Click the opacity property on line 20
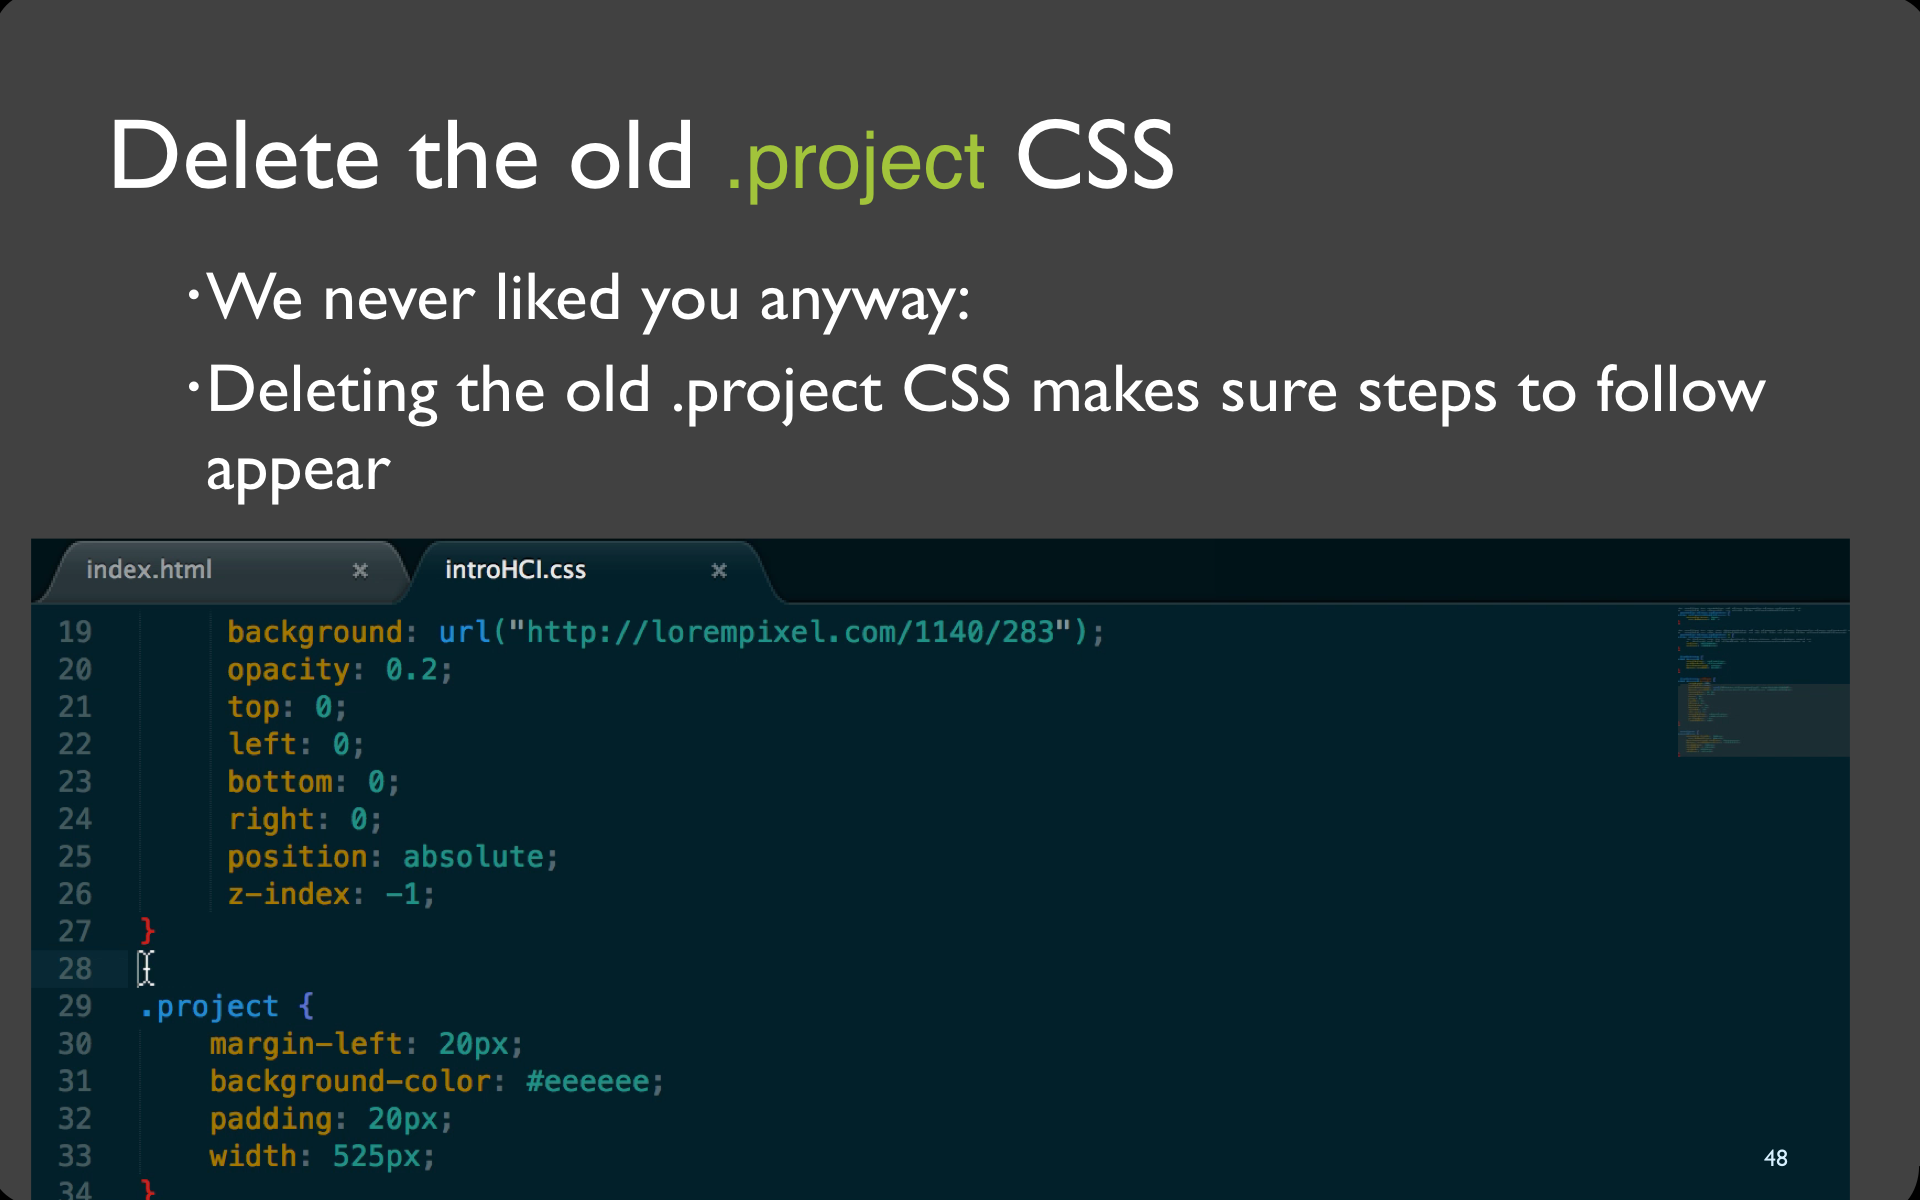The height and width of the screenshot is (1200, 1920). tap(288, 670)
